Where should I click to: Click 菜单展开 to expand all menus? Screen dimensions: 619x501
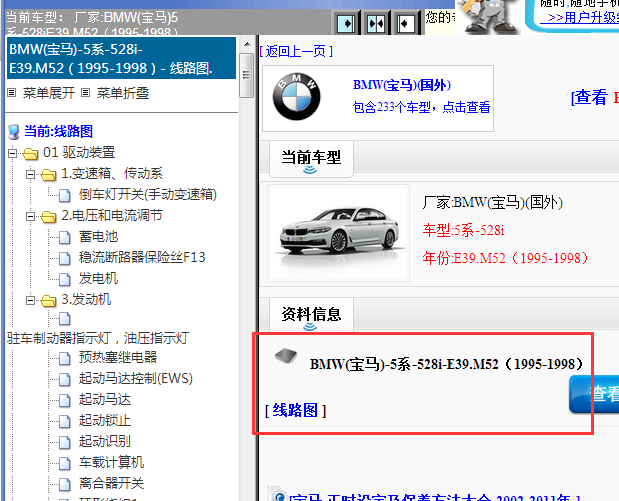(x=49, y=93)
